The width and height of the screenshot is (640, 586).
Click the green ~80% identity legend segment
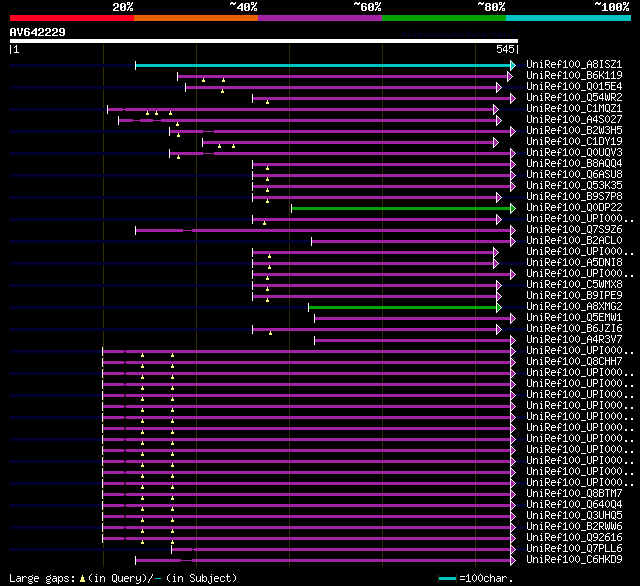(444, 18)
